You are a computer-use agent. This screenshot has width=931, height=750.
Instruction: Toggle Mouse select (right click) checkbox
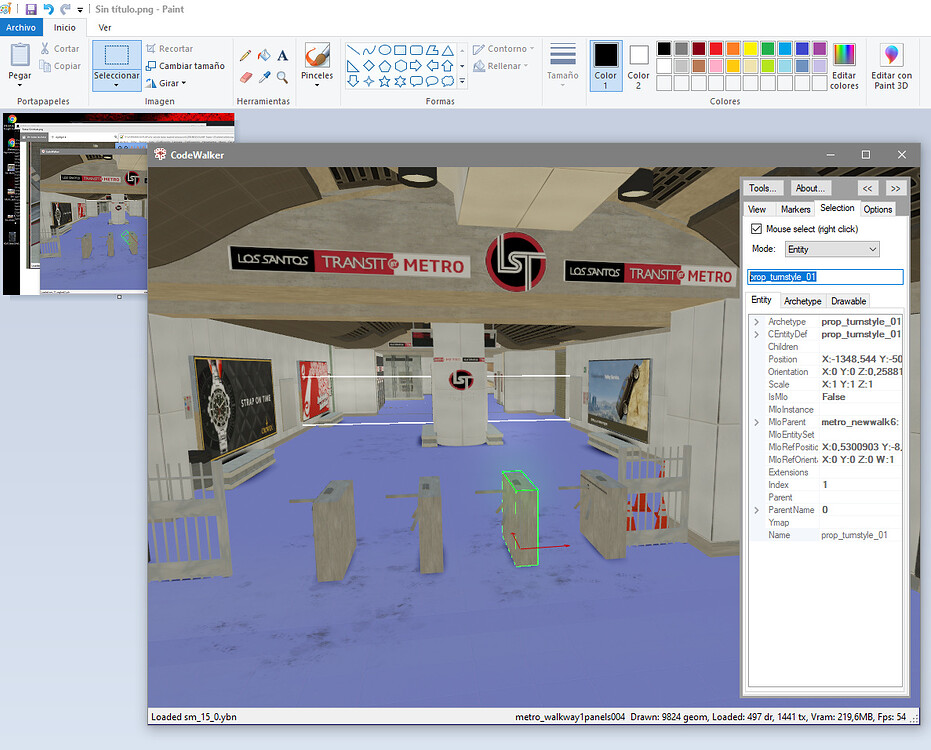pos(756,229)
